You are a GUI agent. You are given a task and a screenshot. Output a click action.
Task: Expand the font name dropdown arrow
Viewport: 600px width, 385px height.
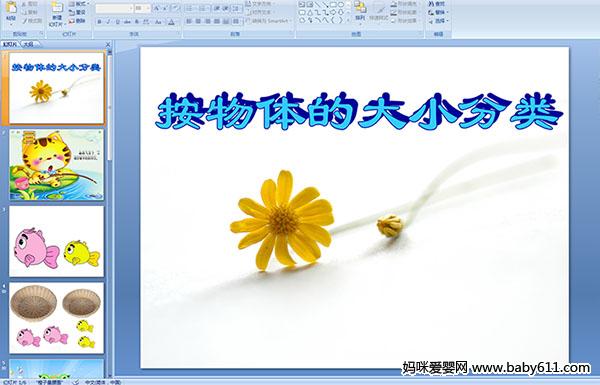pos(130,8)
